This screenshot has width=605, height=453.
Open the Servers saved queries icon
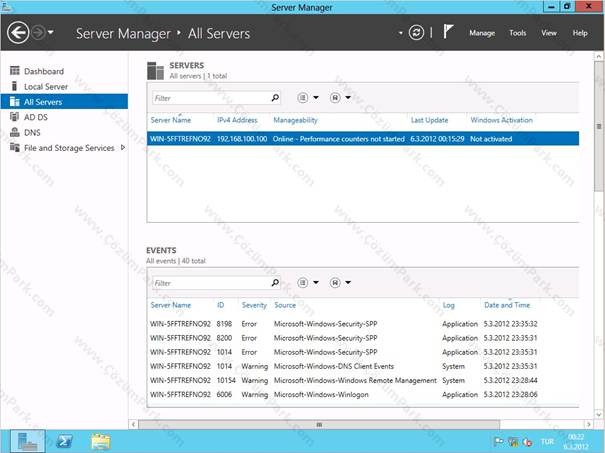tap(335, 98)
